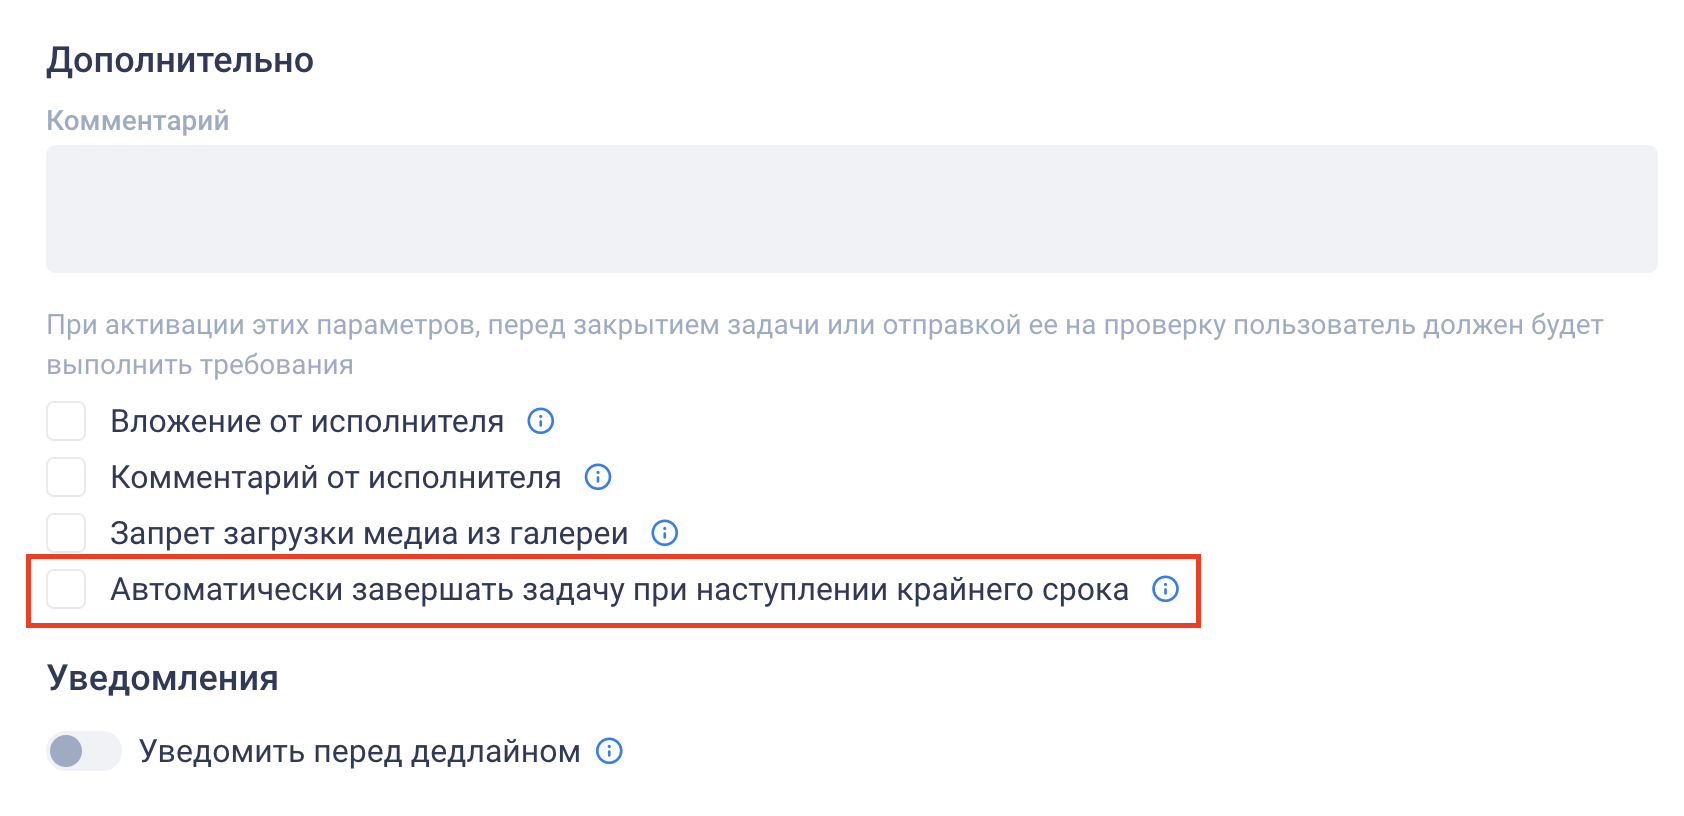Click info icon next to Вложение от исполнителя
The image size is (1684, 816).
(541, 421)
